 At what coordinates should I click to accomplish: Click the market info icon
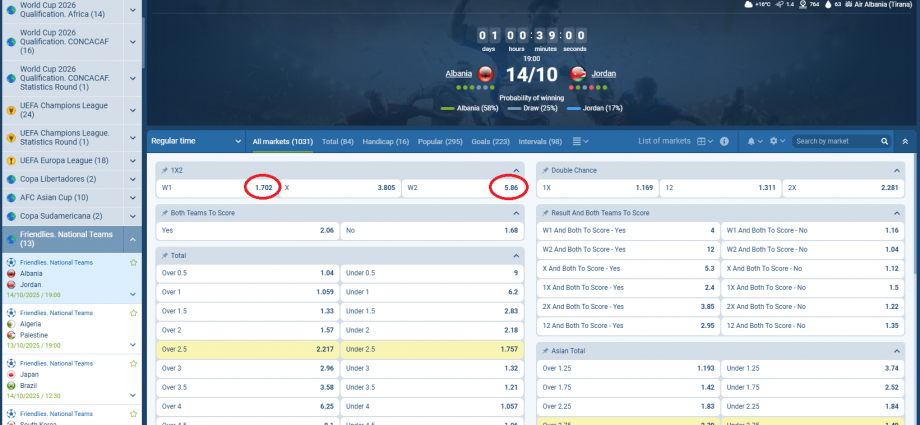pyautogui.click(x=724, y=141)
